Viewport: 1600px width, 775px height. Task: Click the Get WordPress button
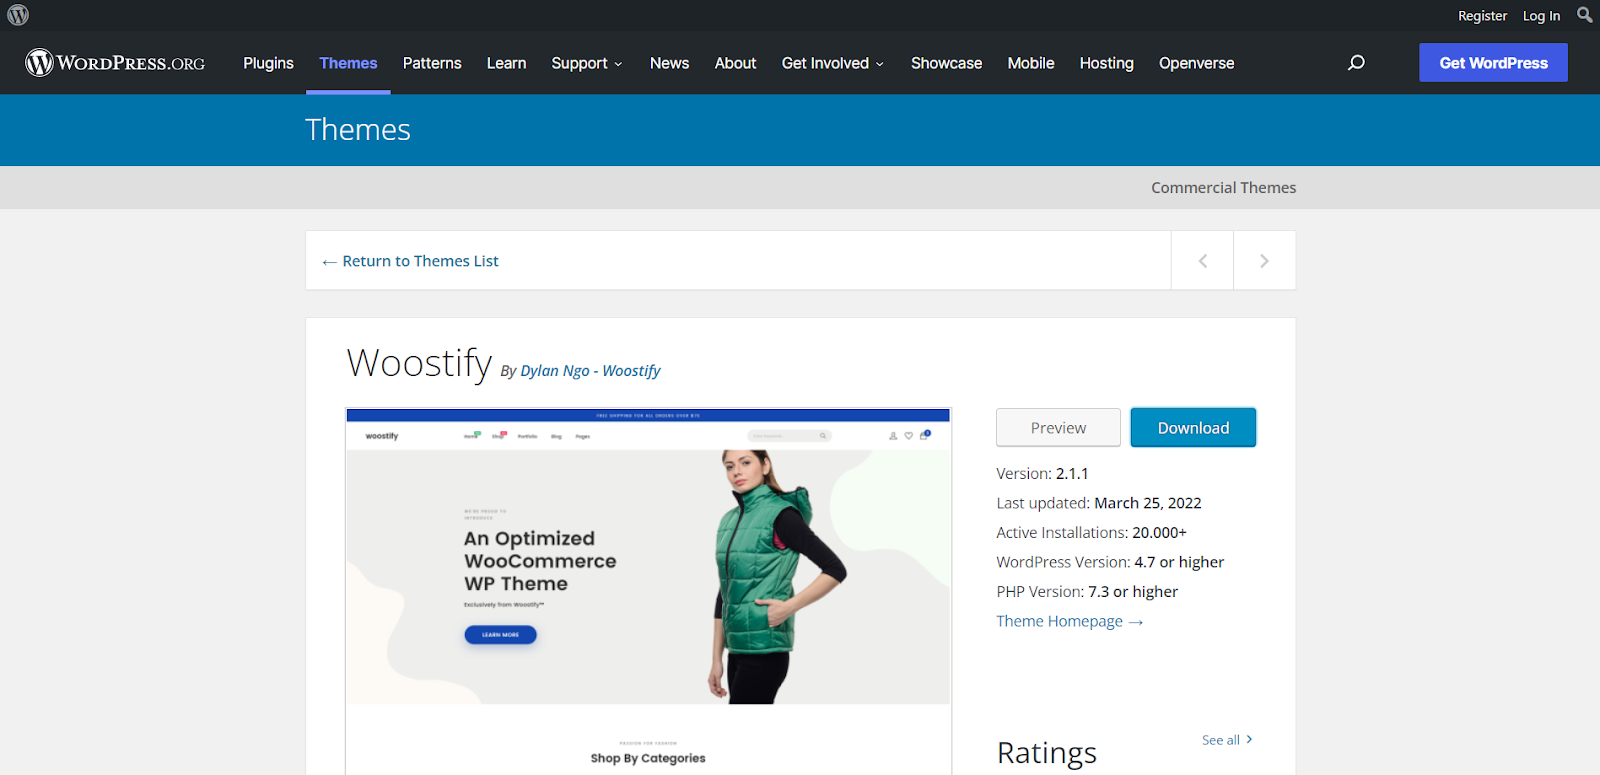[x=1493, y=63]
